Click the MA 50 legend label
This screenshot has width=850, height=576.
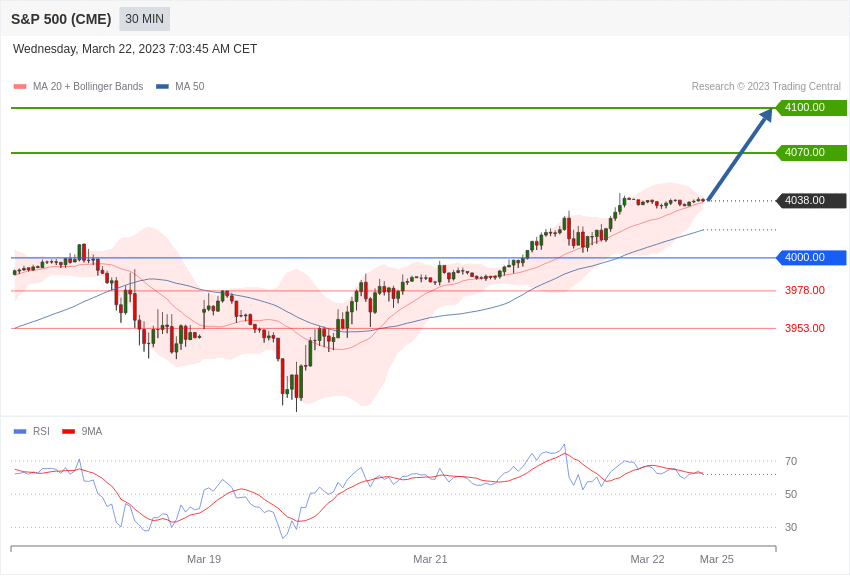pyautogui.click(x=189, y=87)
